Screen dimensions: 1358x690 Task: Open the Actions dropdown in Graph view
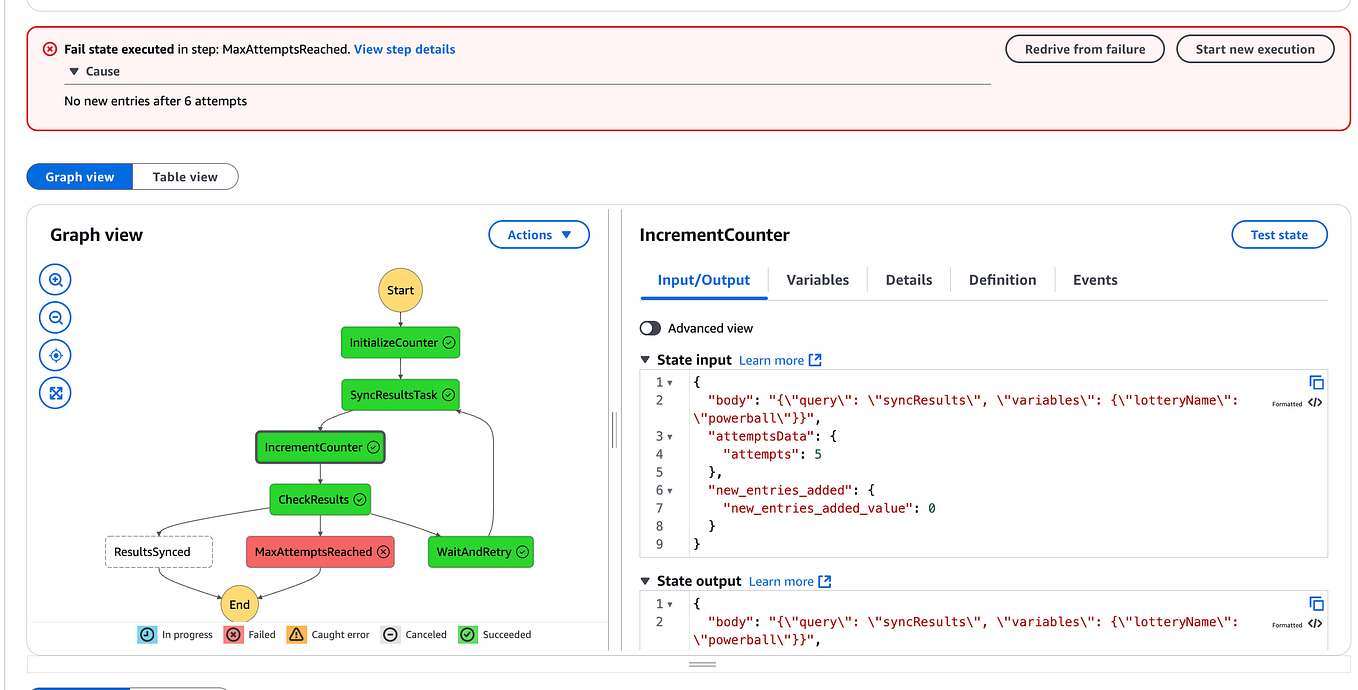click(x=539, y=234)
